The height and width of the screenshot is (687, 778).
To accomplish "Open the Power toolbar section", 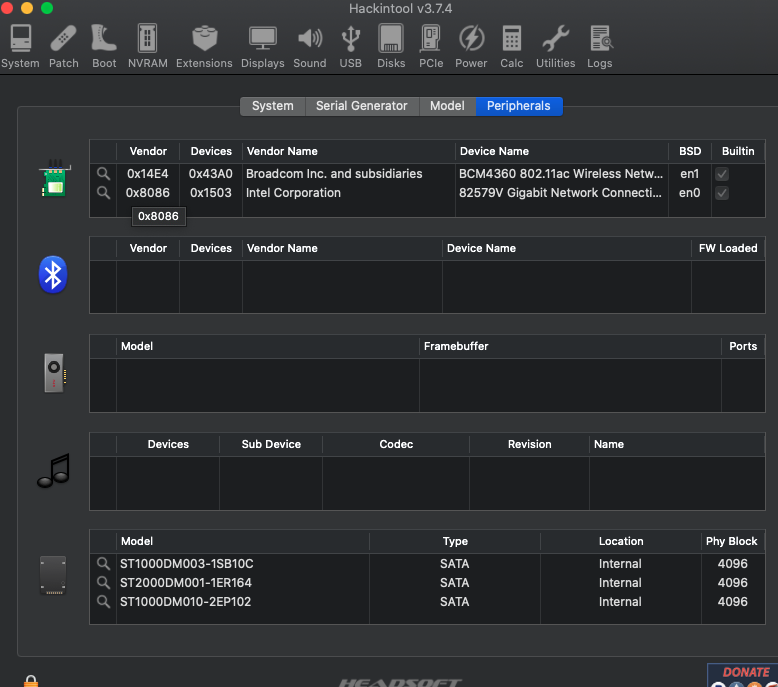I will click(471, 47).
